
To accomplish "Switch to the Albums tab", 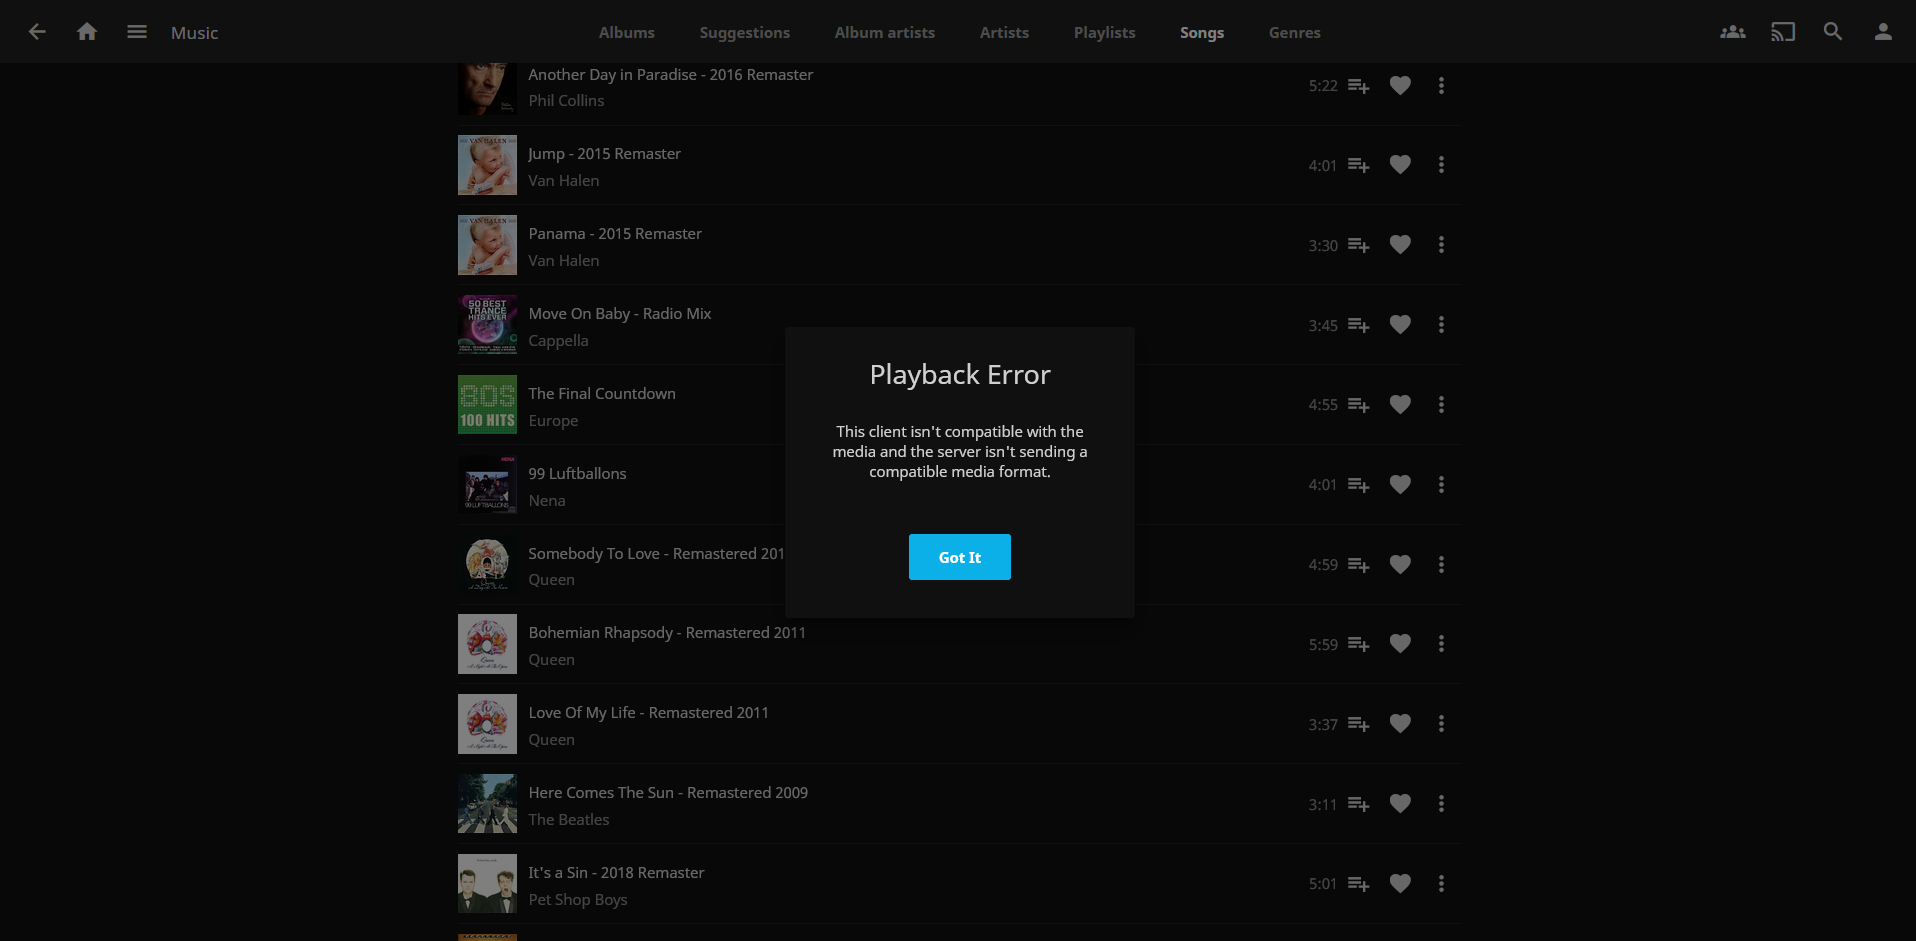I will click(x=626, y=32).
